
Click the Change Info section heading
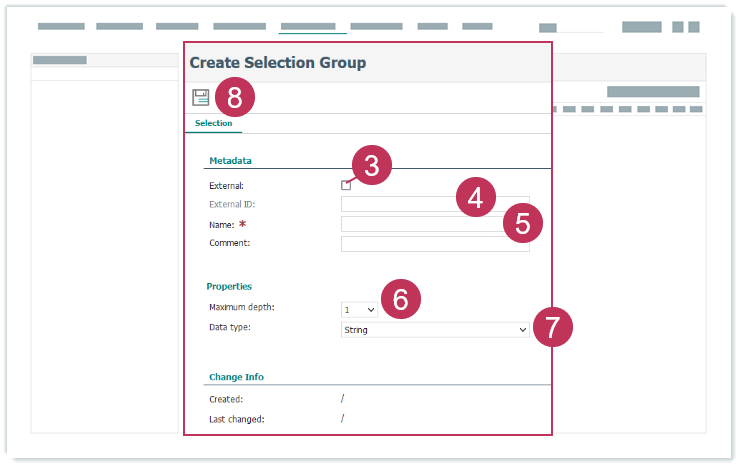pyautogui.click(x=236, y=377)
